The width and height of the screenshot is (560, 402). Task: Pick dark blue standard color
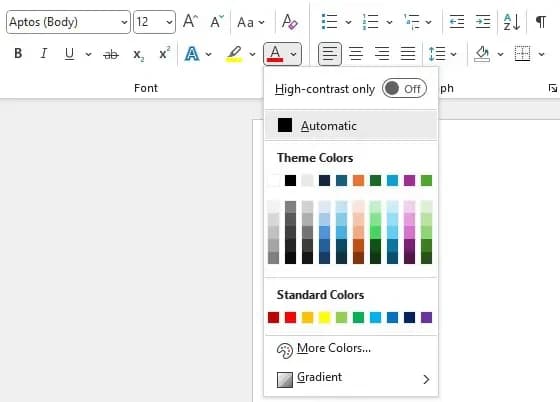click(x=409, y=317)
